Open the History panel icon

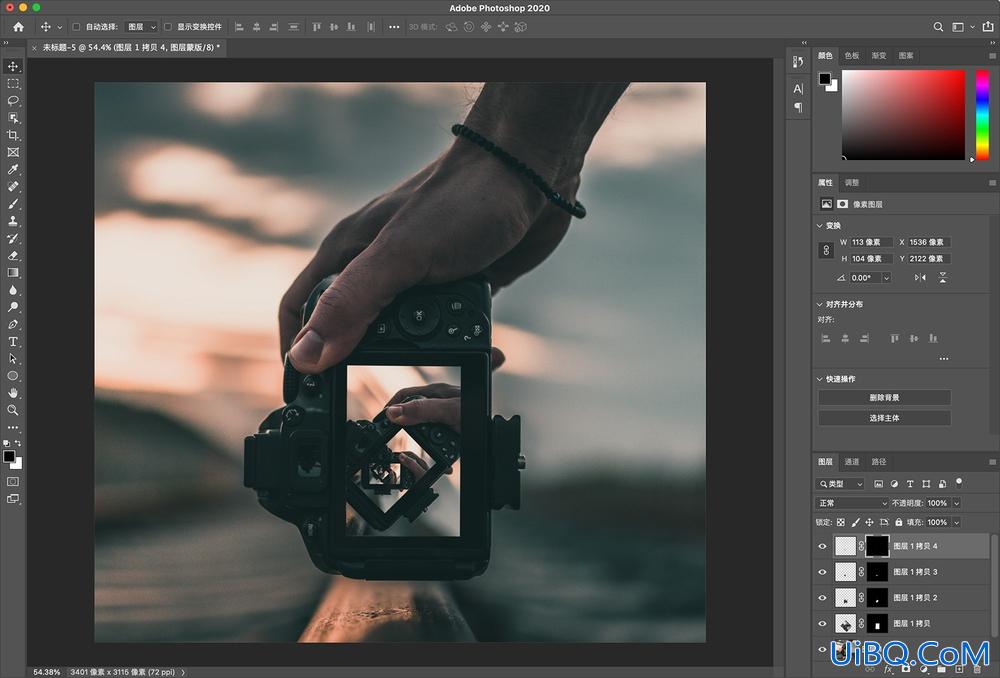pyautogui.click(x=798, y=62)
